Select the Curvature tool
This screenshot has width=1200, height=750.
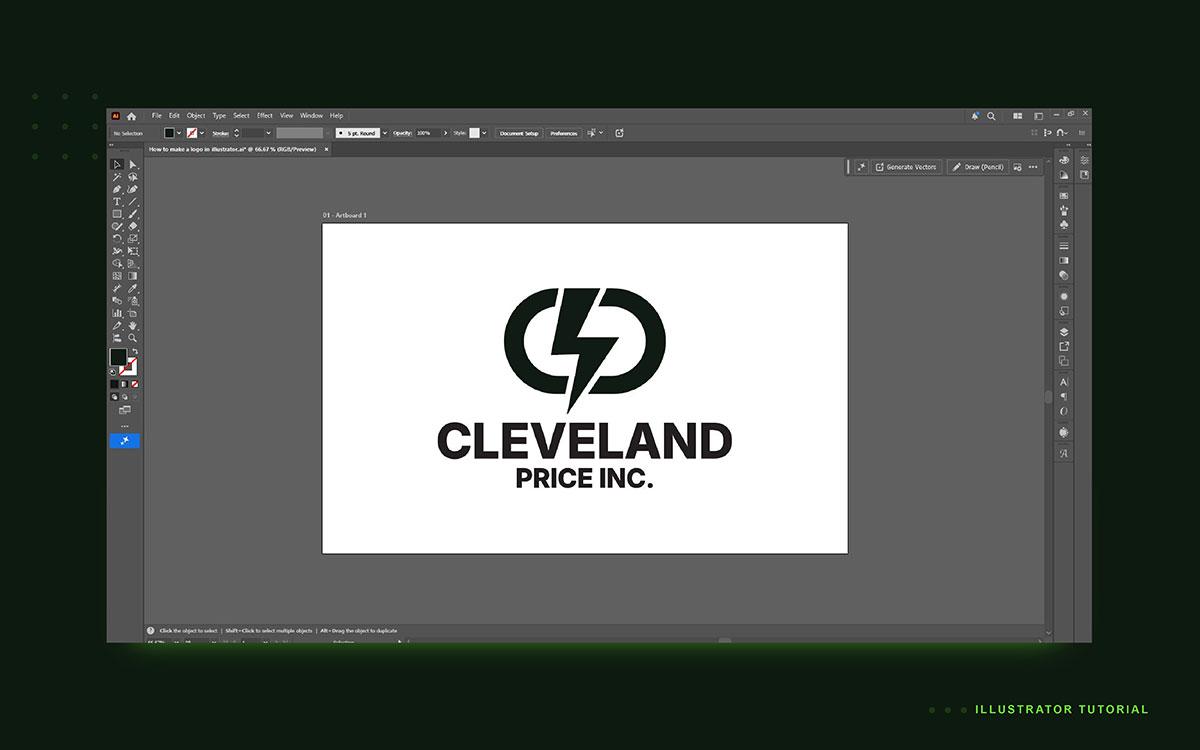(x=133, y=189)
